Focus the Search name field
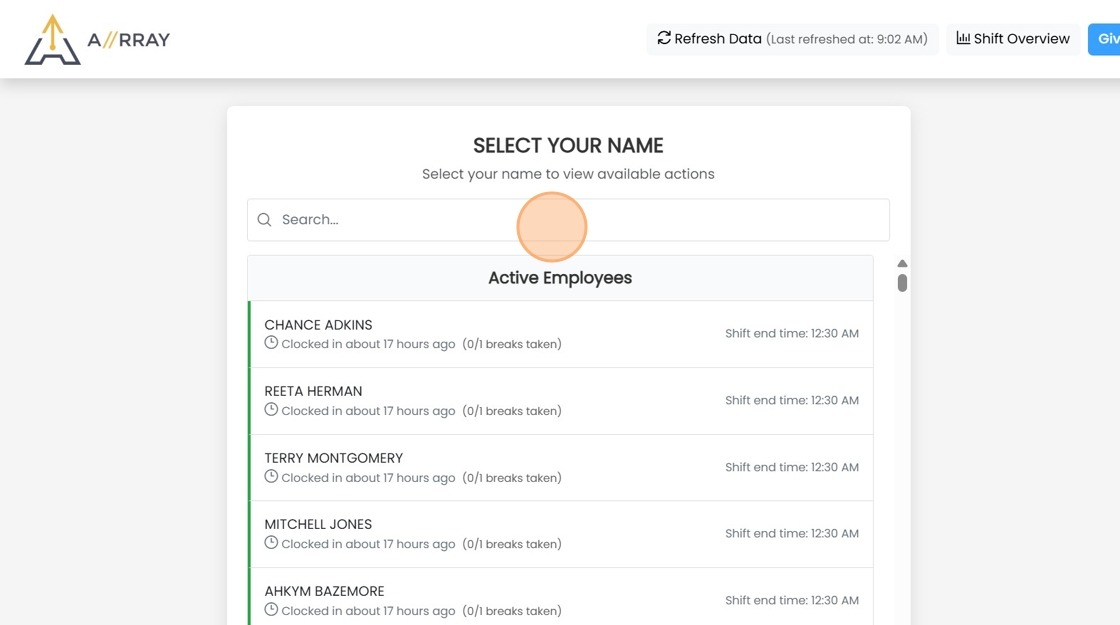 pyautogui.click(x=568, y=220)
